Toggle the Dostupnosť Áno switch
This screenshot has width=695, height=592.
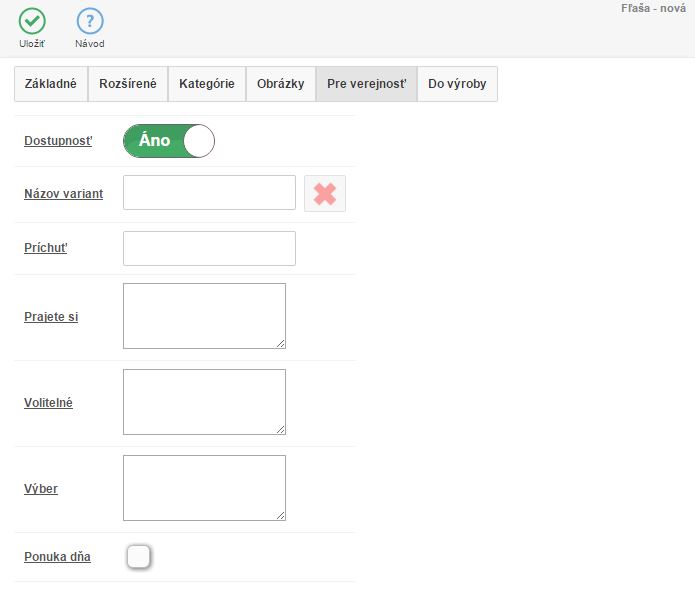pyautogui.click(x=169, y=141)
